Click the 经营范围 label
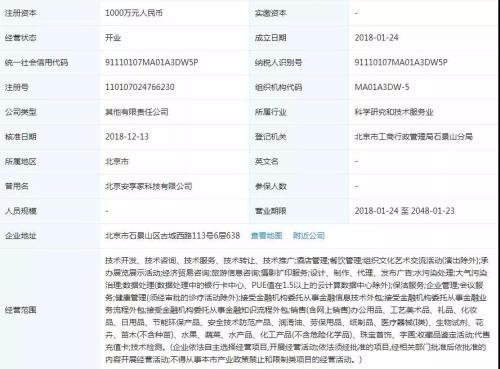This screenshot has height=369, width=500. point(21,310)
